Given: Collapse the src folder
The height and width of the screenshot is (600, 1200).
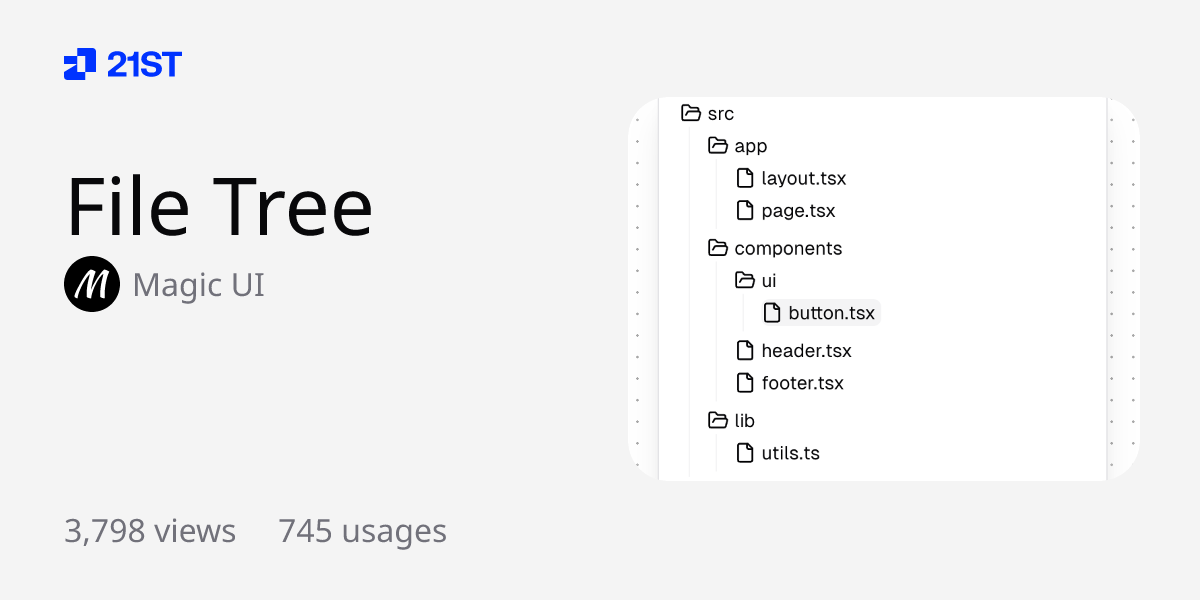Looking at the screenshot, I should [x=690, y=114].
